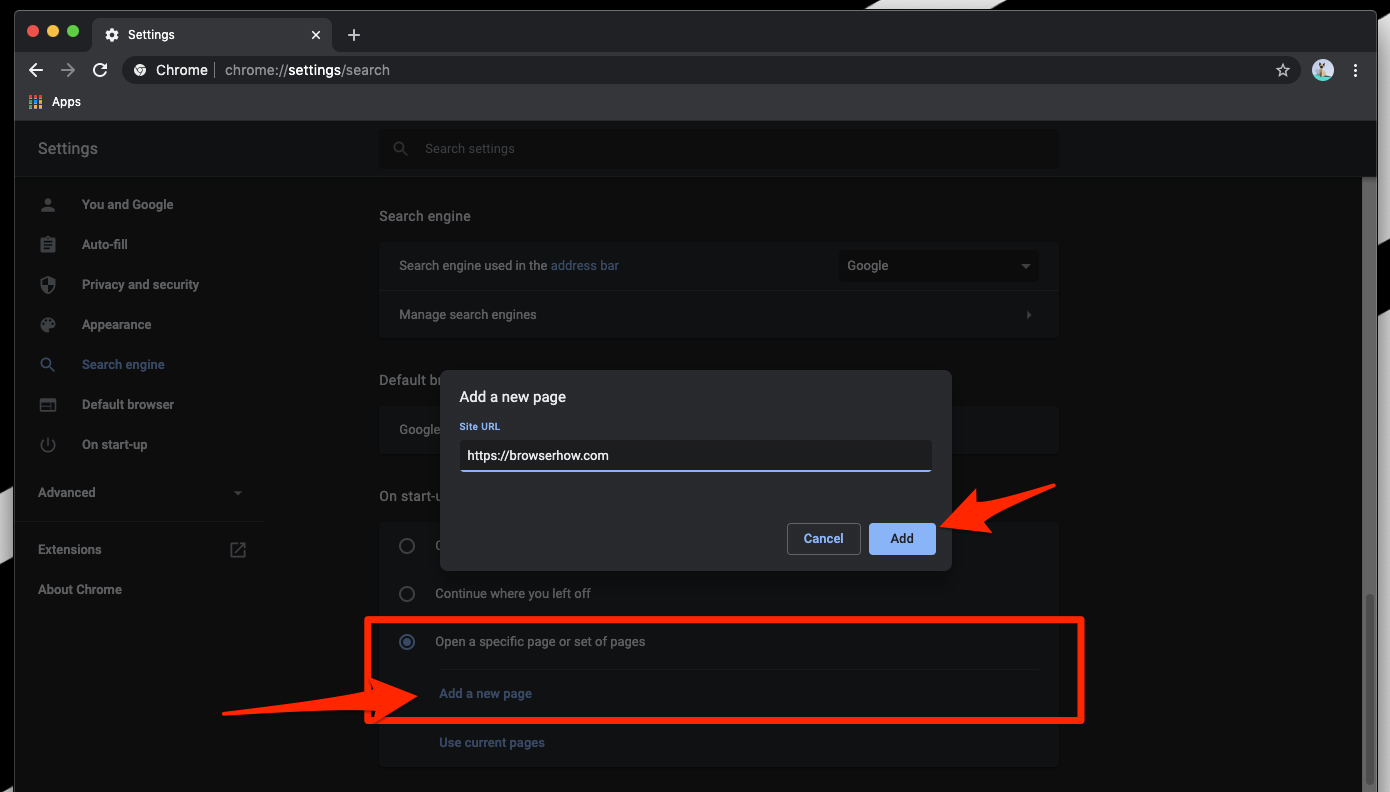Screen dimensions: 1390x792
Task: Click Add a new page link
Action: tap(485, 694)
